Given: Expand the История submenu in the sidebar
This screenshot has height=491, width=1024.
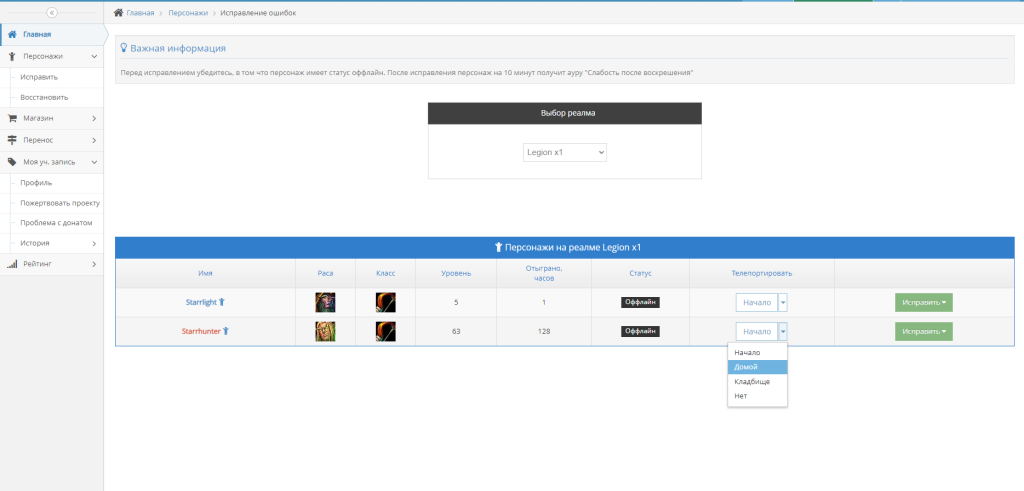Looking at the screenshot, I should point(93,243).
